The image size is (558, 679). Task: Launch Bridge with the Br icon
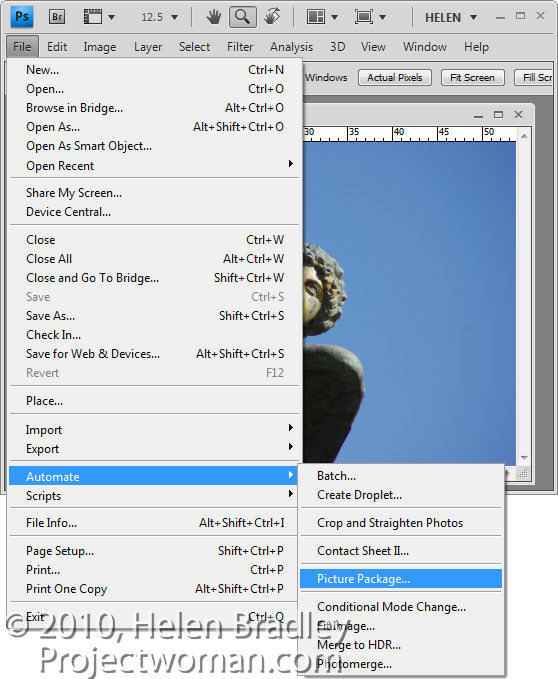click(x=57, y=17)
